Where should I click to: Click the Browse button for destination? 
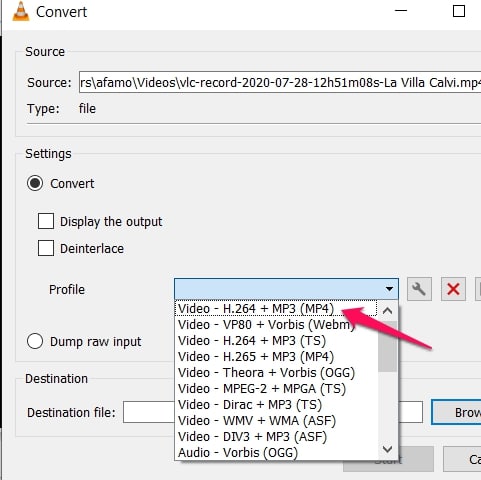[x=456, y=412]
